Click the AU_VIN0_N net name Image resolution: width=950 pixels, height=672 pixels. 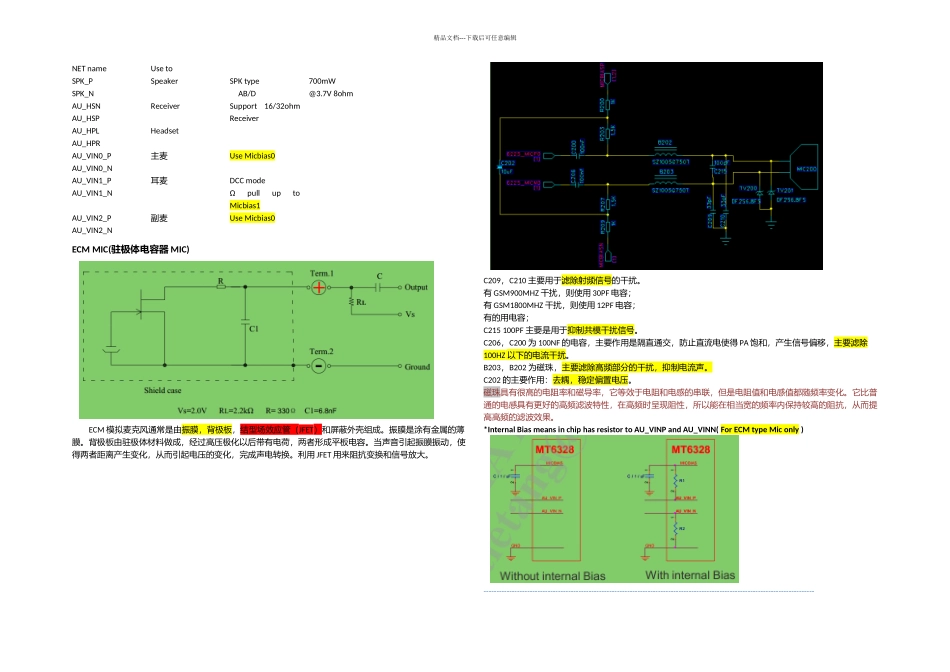[x=92, y=168]
